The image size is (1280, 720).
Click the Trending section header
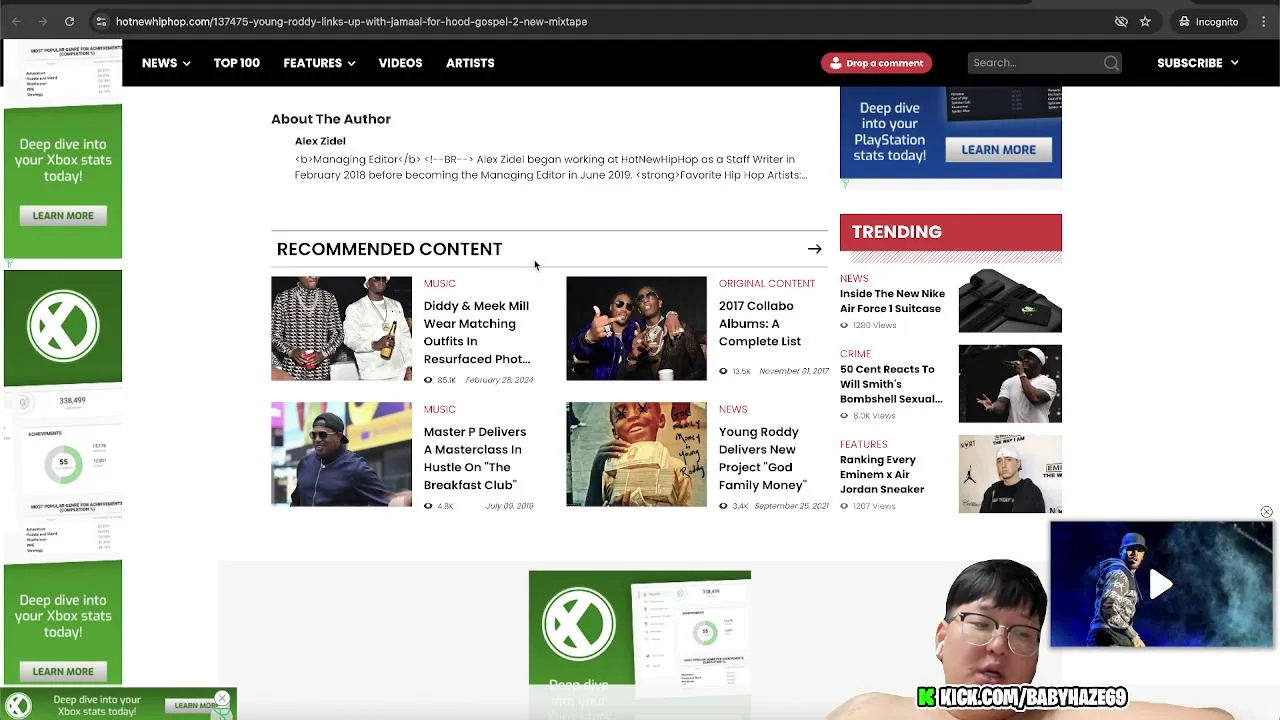(x=951, y=232)
